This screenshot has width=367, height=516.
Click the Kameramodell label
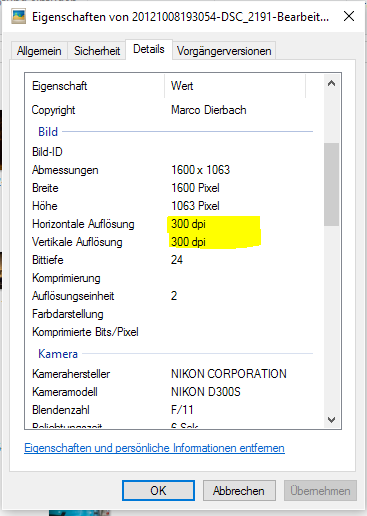tap(65, 392)
